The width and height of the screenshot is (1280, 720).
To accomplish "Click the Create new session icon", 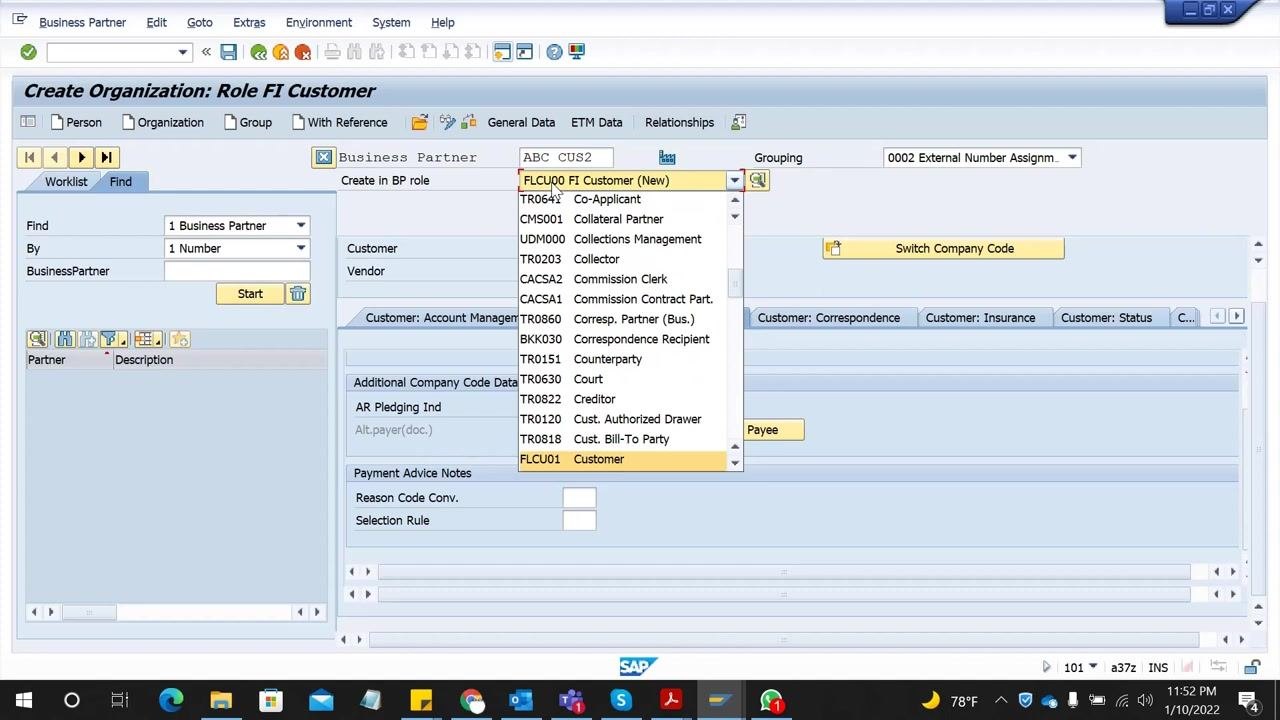I will click(x=502, y=52).
